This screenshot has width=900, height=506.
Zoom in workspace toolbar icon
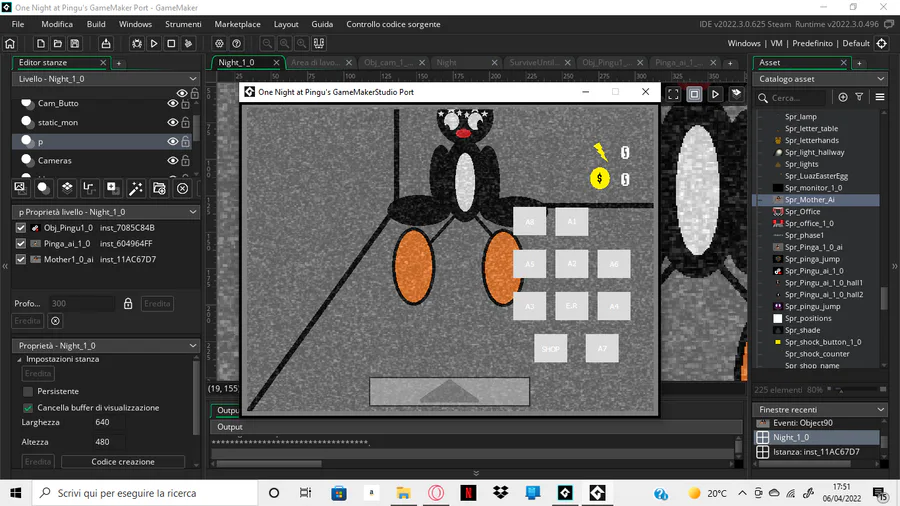(301, 44)
